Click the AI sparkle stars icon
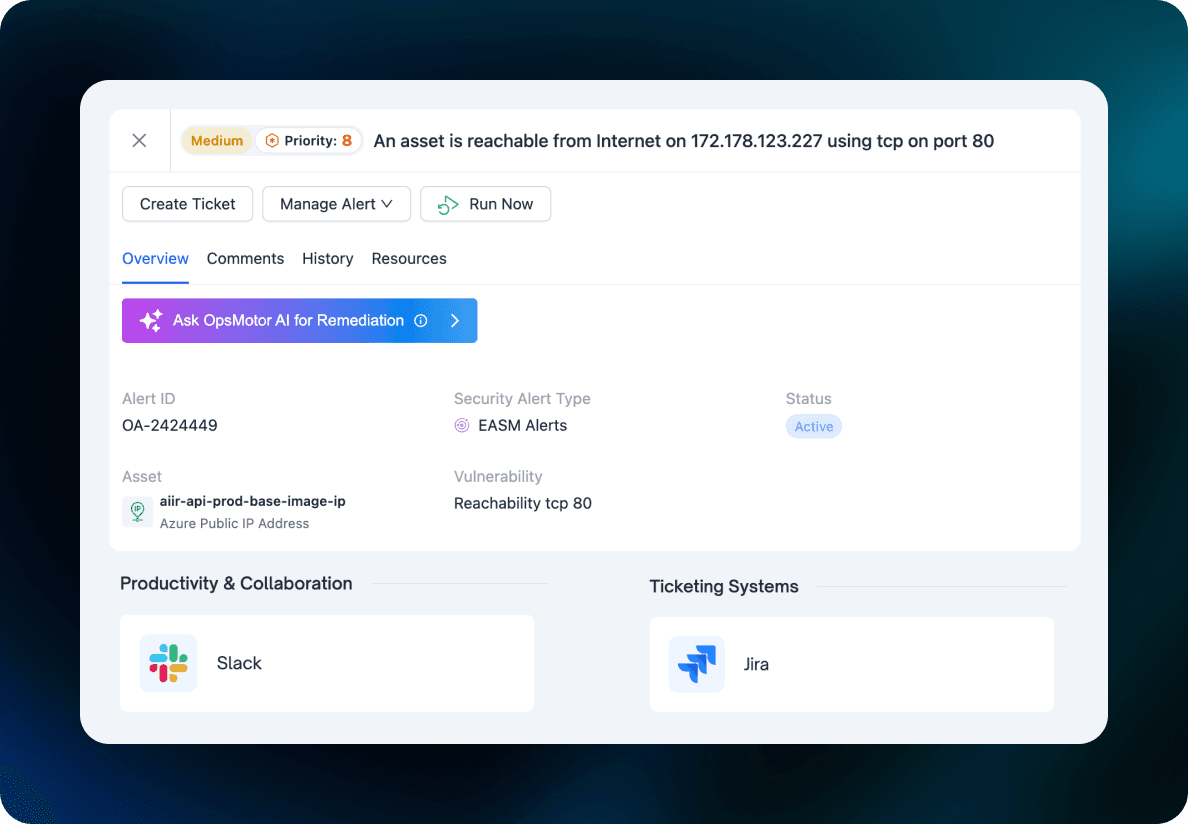The image size is (1188, 824). [151, 320]
